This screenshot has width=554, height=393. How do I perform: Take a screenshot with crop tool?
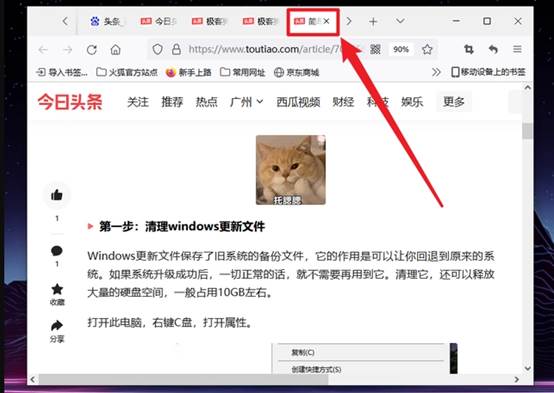click(x=469, y=49)
